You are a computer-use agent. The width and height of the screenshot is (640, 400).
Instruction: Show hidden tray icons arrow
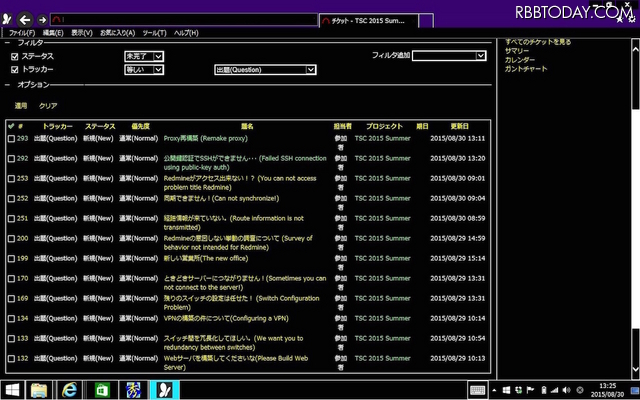click(495, 391)
